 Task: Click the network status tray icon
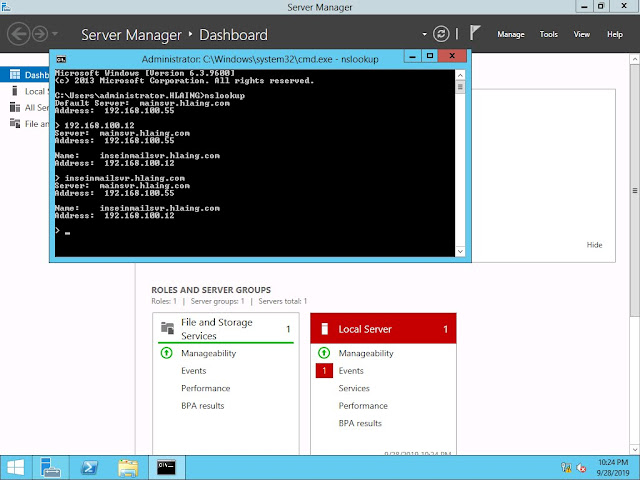pos(566,468)
